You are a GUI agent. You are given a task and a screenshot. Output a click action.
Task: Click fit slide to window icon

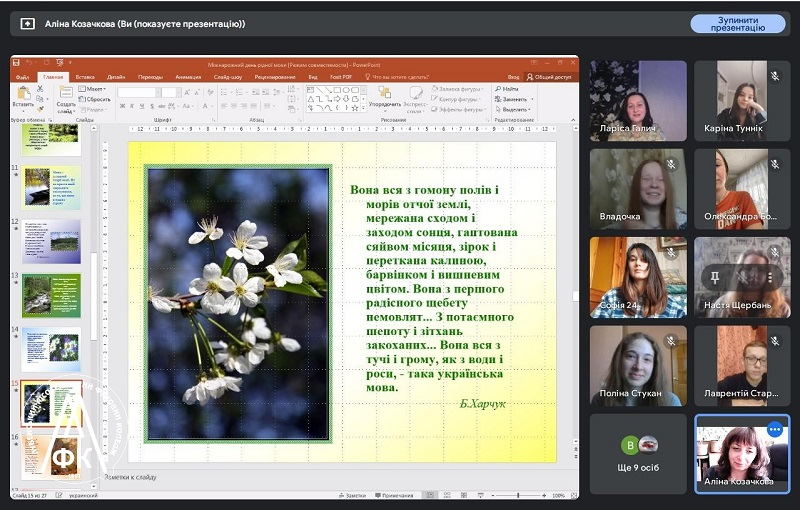pyautogui.click(x=574, y=495)
